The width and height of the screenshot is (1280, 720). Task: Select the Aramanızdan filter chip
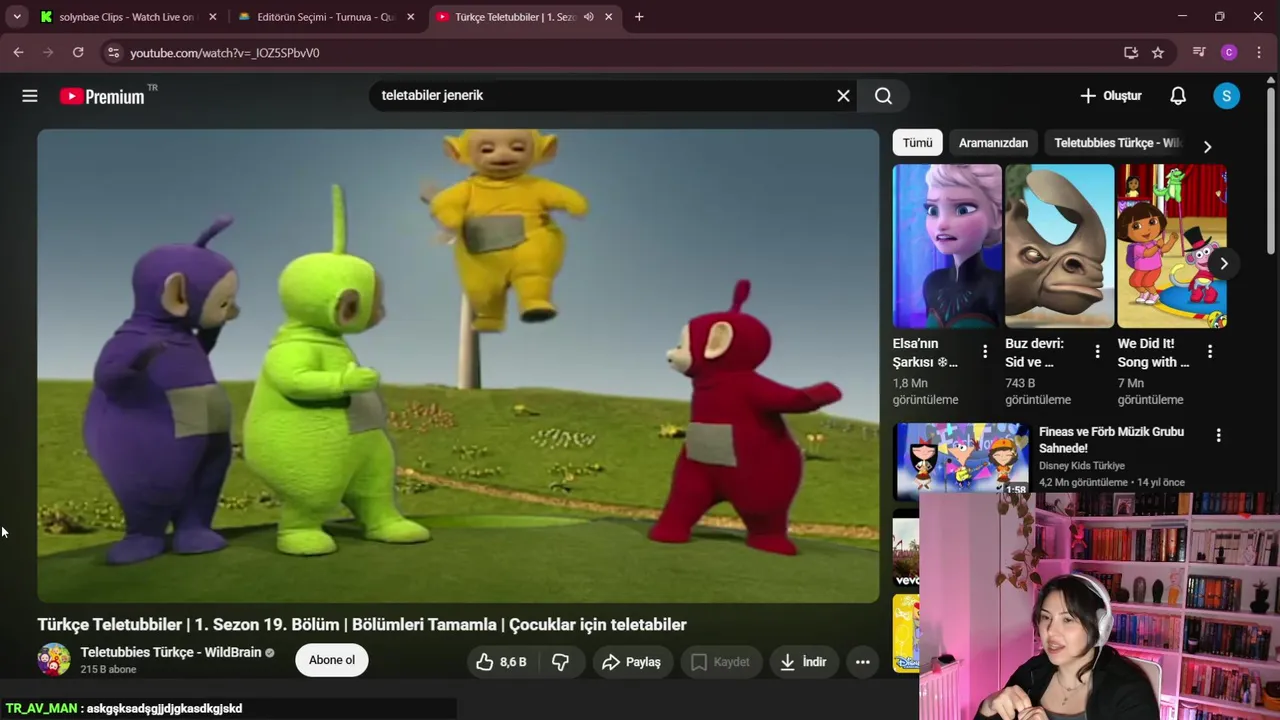(993, 143)
